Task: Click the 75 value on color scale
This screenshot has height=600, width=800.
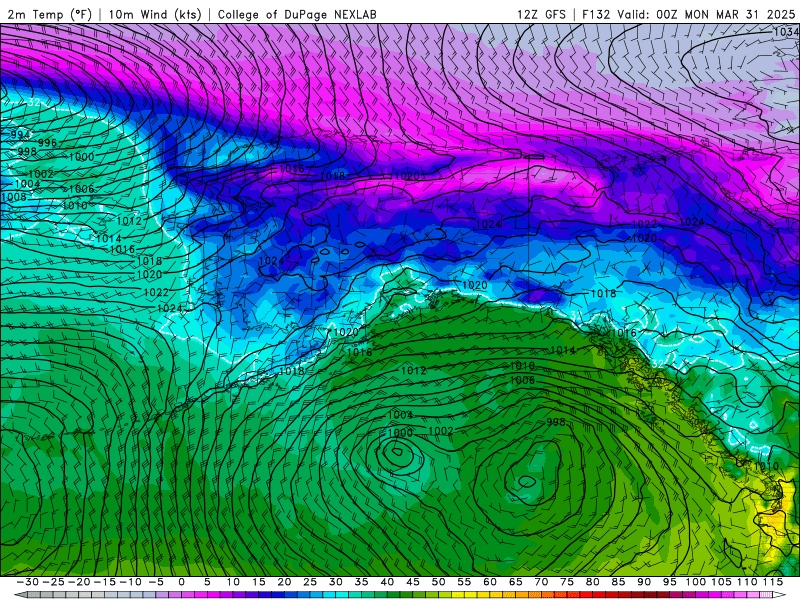Action: pyautogui.click(x=567, y=582)
